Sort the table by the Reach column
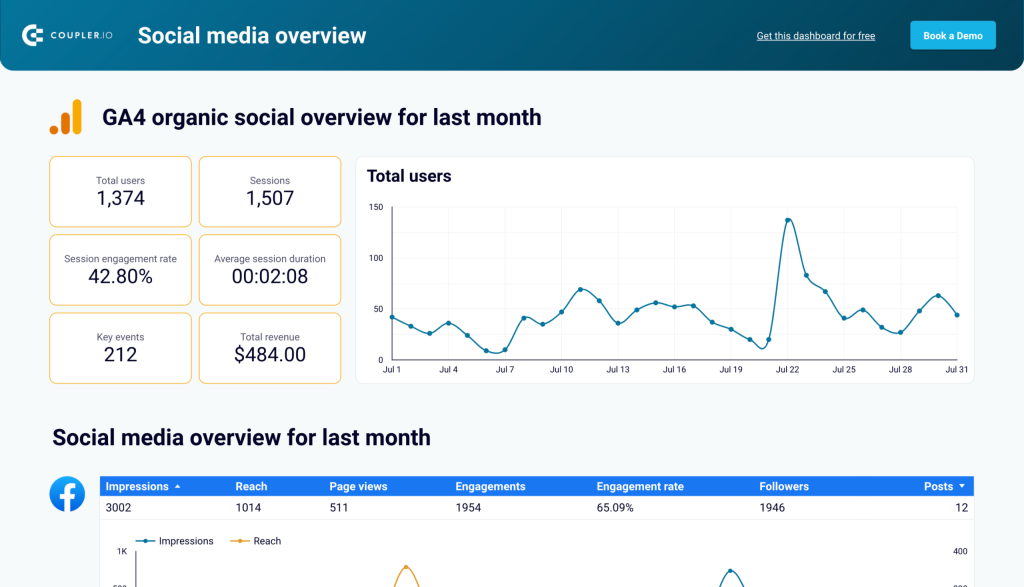This screenshot has height=587, width=1024. (x=251, y=486)
